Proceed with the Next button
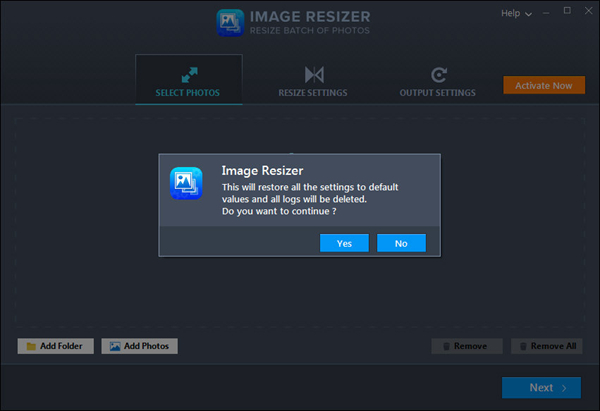This screenshot has height=411, width=600. click(x=541, y=387)
